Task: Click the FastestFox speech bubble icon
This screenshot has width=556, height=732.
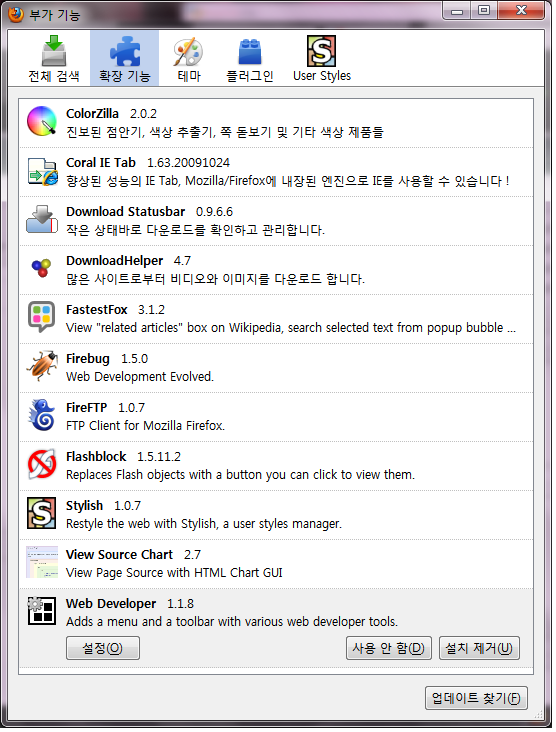Action: (41, 317)
